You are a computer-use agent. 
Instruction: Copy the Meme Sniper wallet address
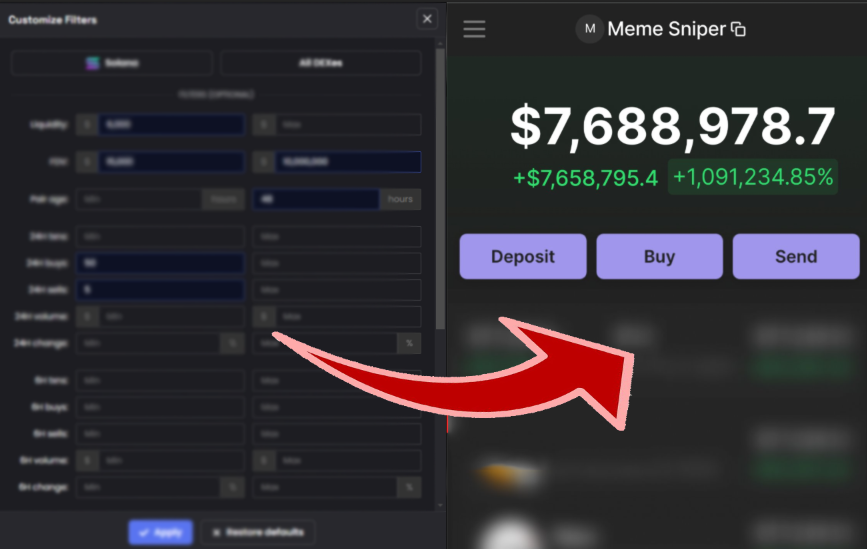tap(738, 29)
